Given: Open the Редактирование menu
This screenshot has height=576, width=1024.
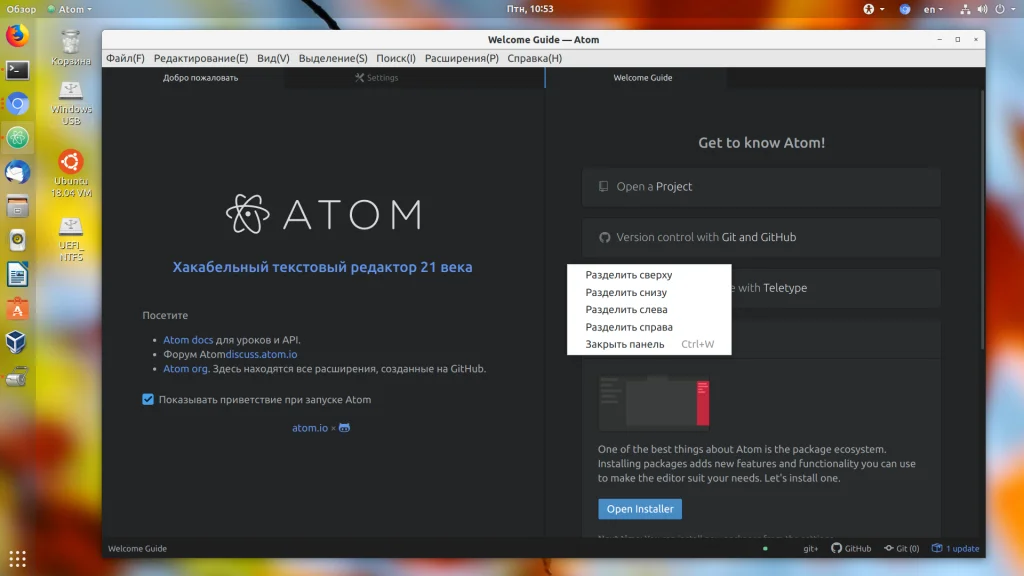Looking at the screenshot, I should [x=200, y=58].
